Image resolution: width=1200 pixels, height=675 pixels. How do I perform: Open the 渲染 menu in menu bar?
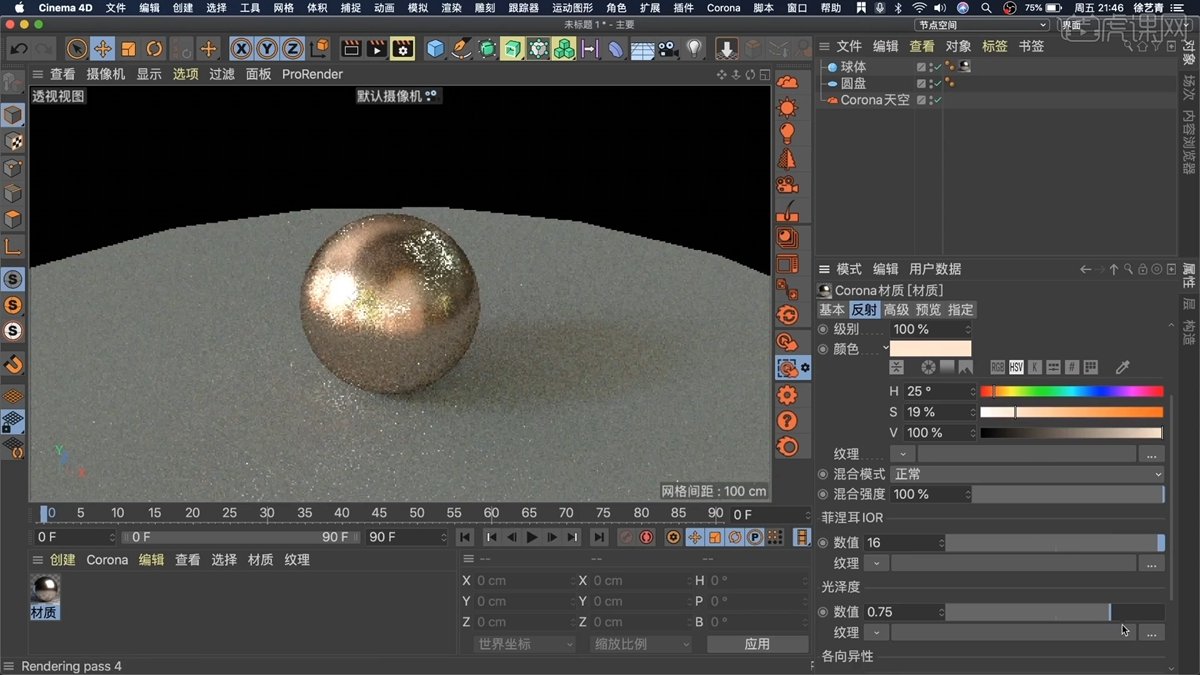[x=451, y=8]
